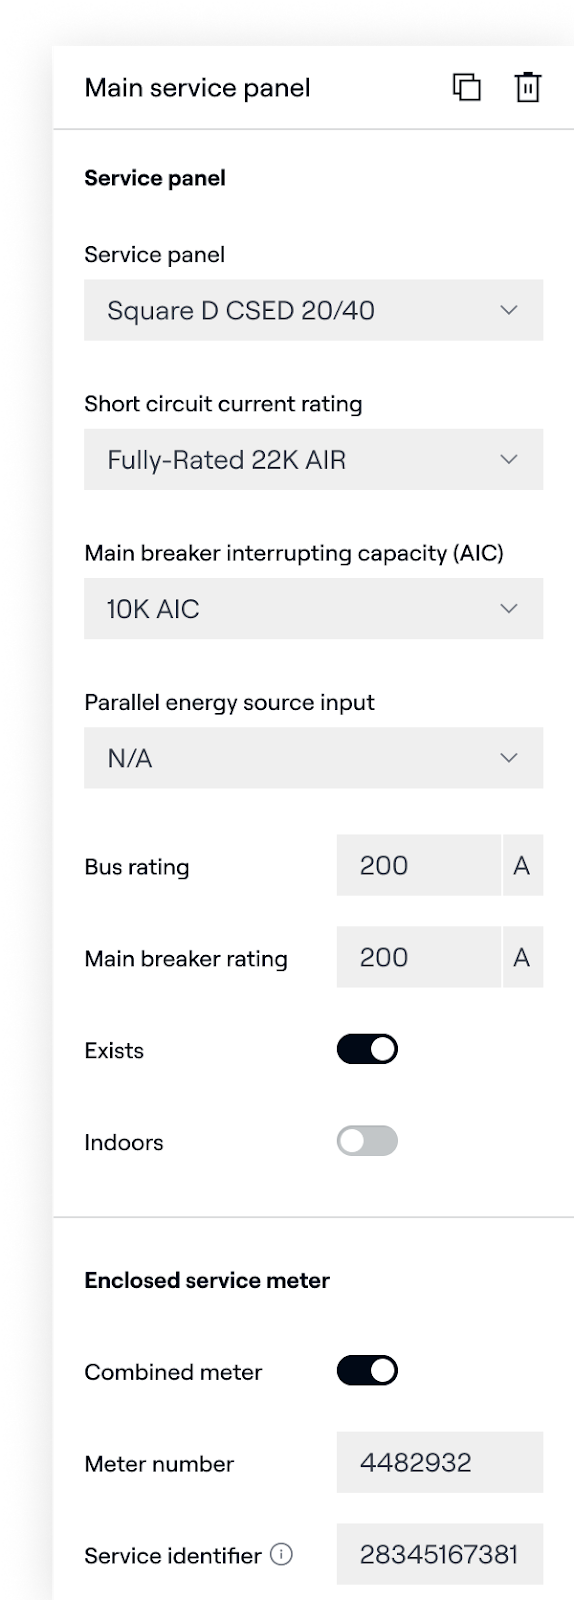Open the N/A parallel energy source dropdown
574x1600 pixels.
(313, 758)
